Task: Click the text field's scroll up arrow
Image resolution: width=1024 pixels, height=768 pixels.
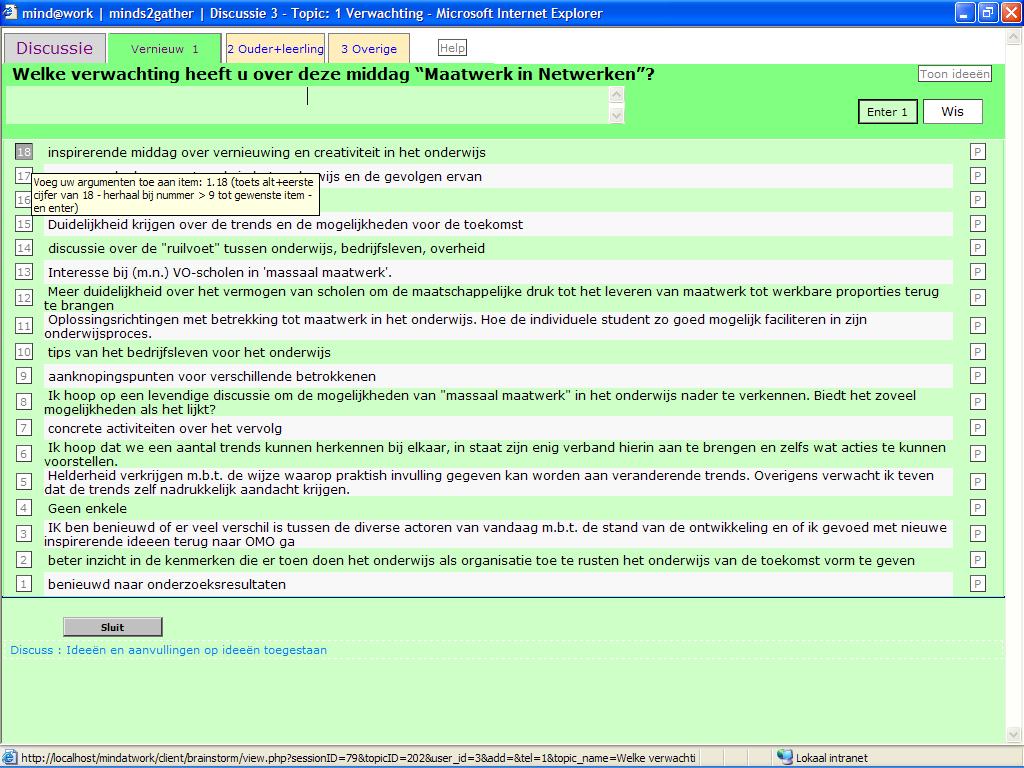Action: point(616,95)
